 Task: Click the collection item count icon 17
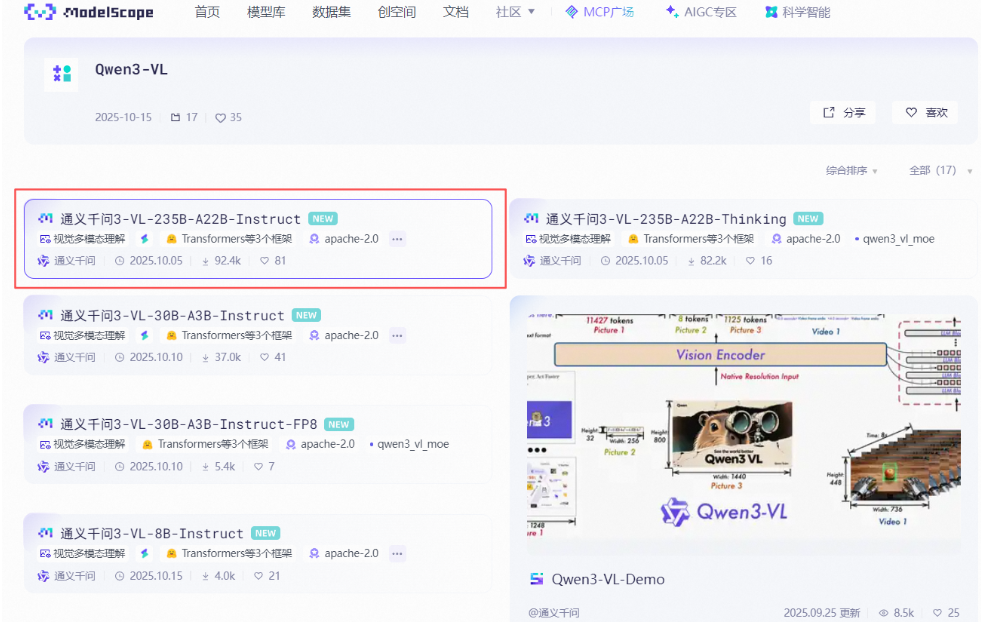coord(175,117)
